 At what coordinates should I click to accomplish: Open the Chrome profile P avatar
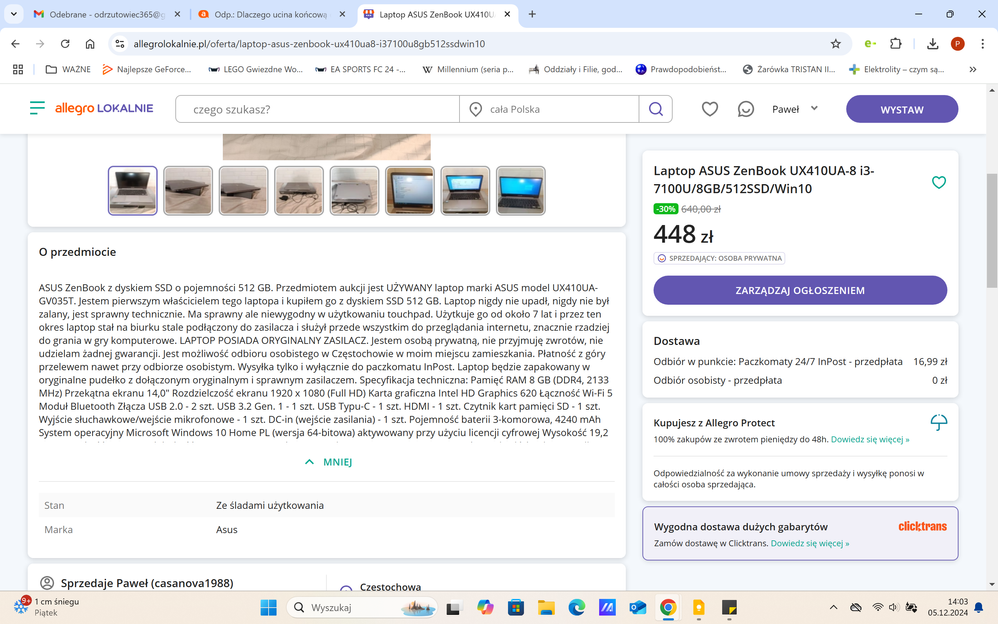(x=957, y=43)
